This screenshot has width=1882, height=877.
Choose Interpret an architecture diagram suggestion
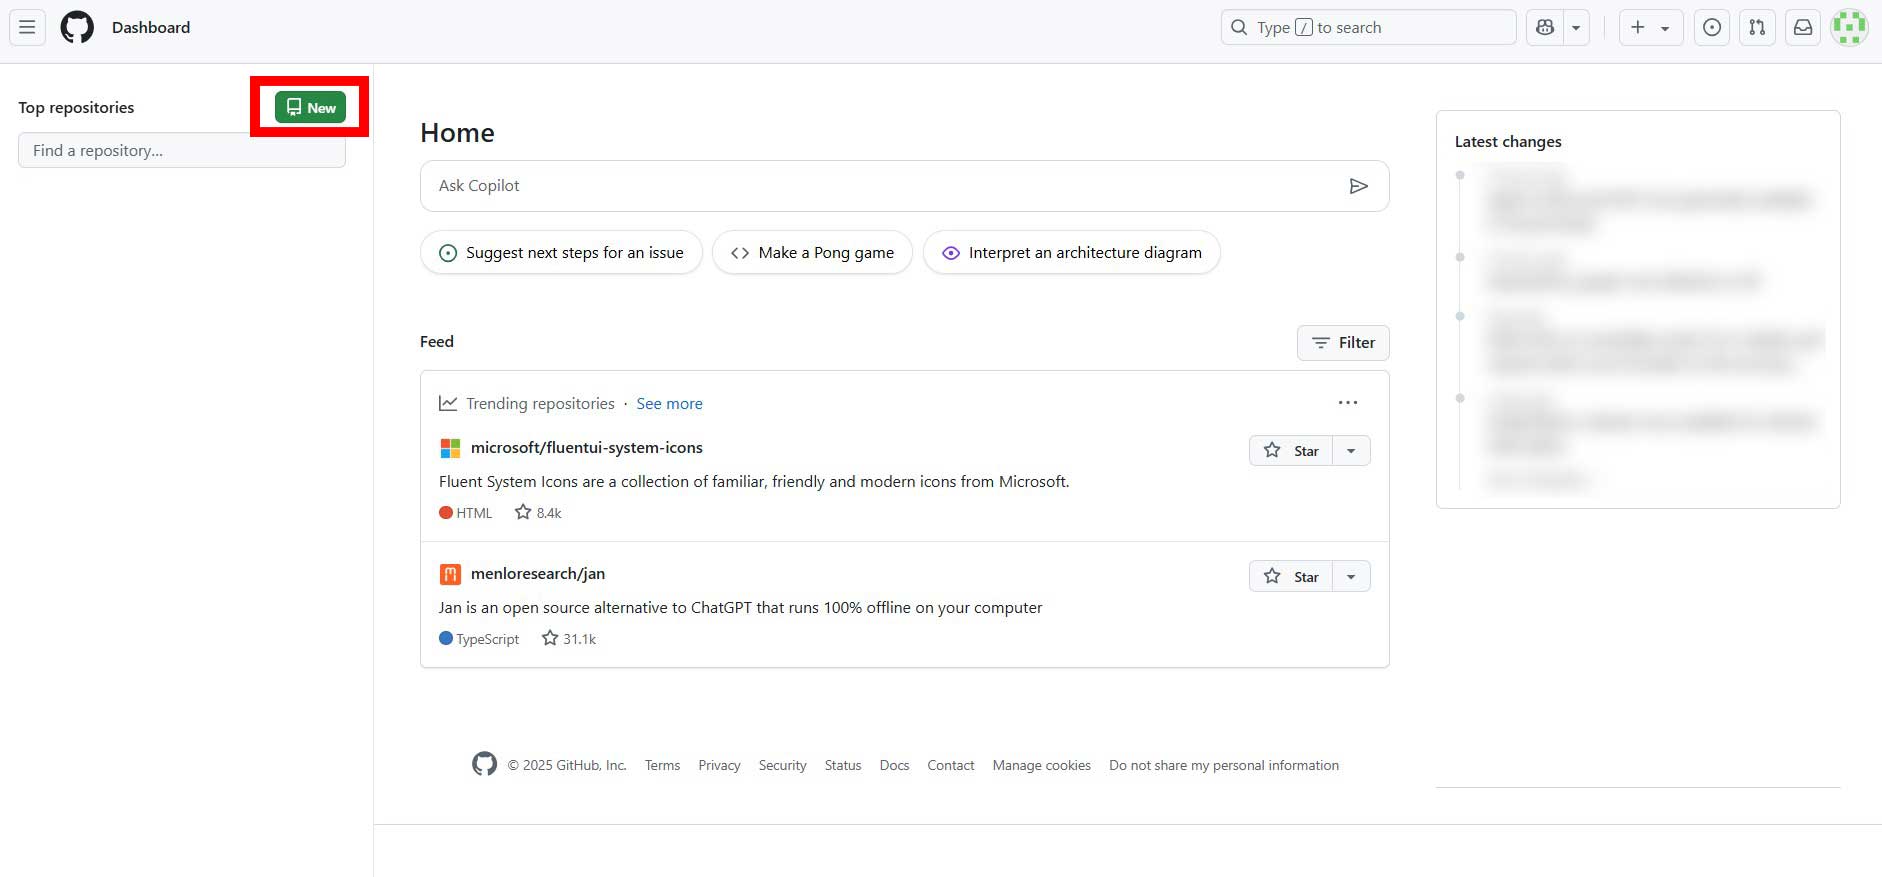1071,252
